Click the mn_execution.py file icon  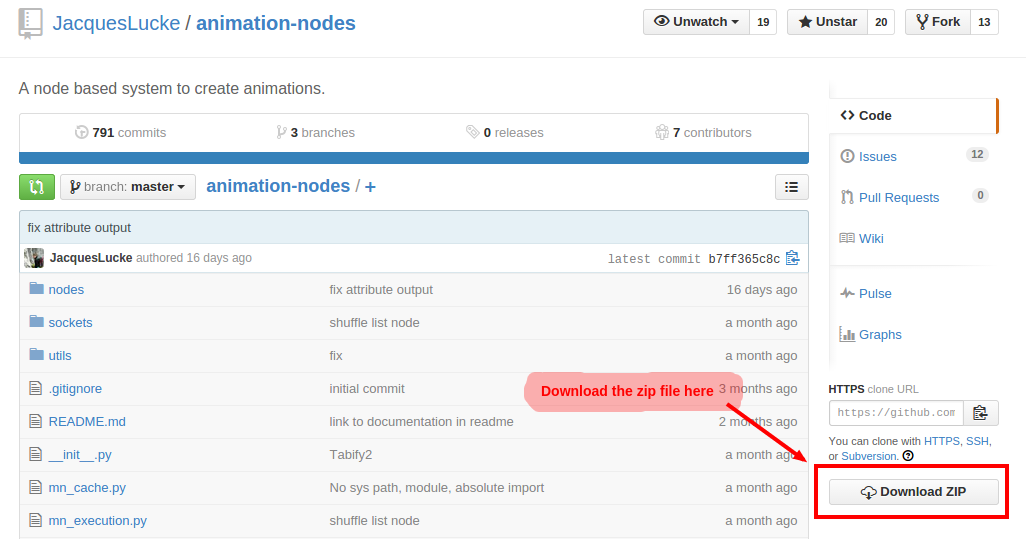[35, 521]
